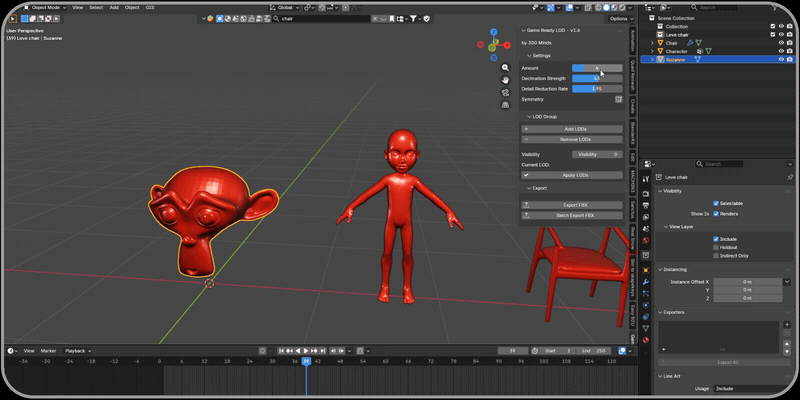Viewport: 800px width, 400px height.
Task: Toggle exclude checkbox for Collection row
Action: tap(773, 27)
